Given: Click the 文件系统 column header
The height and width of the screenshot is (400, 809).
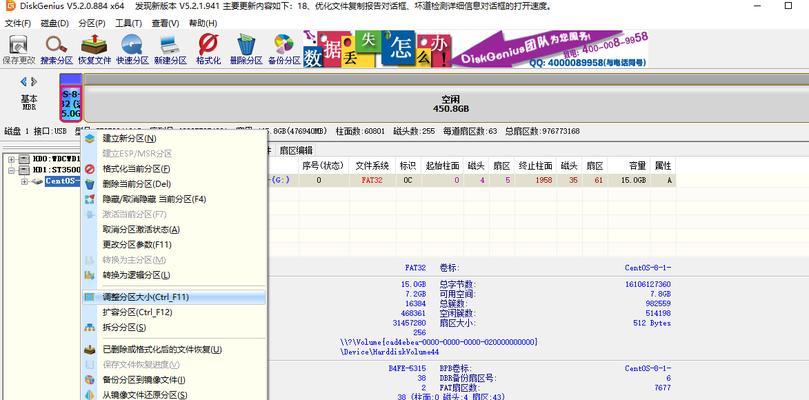Looking at the screenshot, I should (372, 166).
